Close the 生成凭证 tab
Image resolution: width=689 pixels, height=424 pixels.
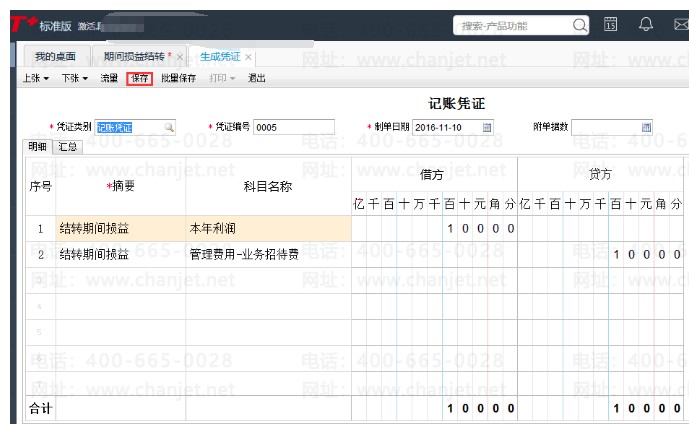point(248,57)
